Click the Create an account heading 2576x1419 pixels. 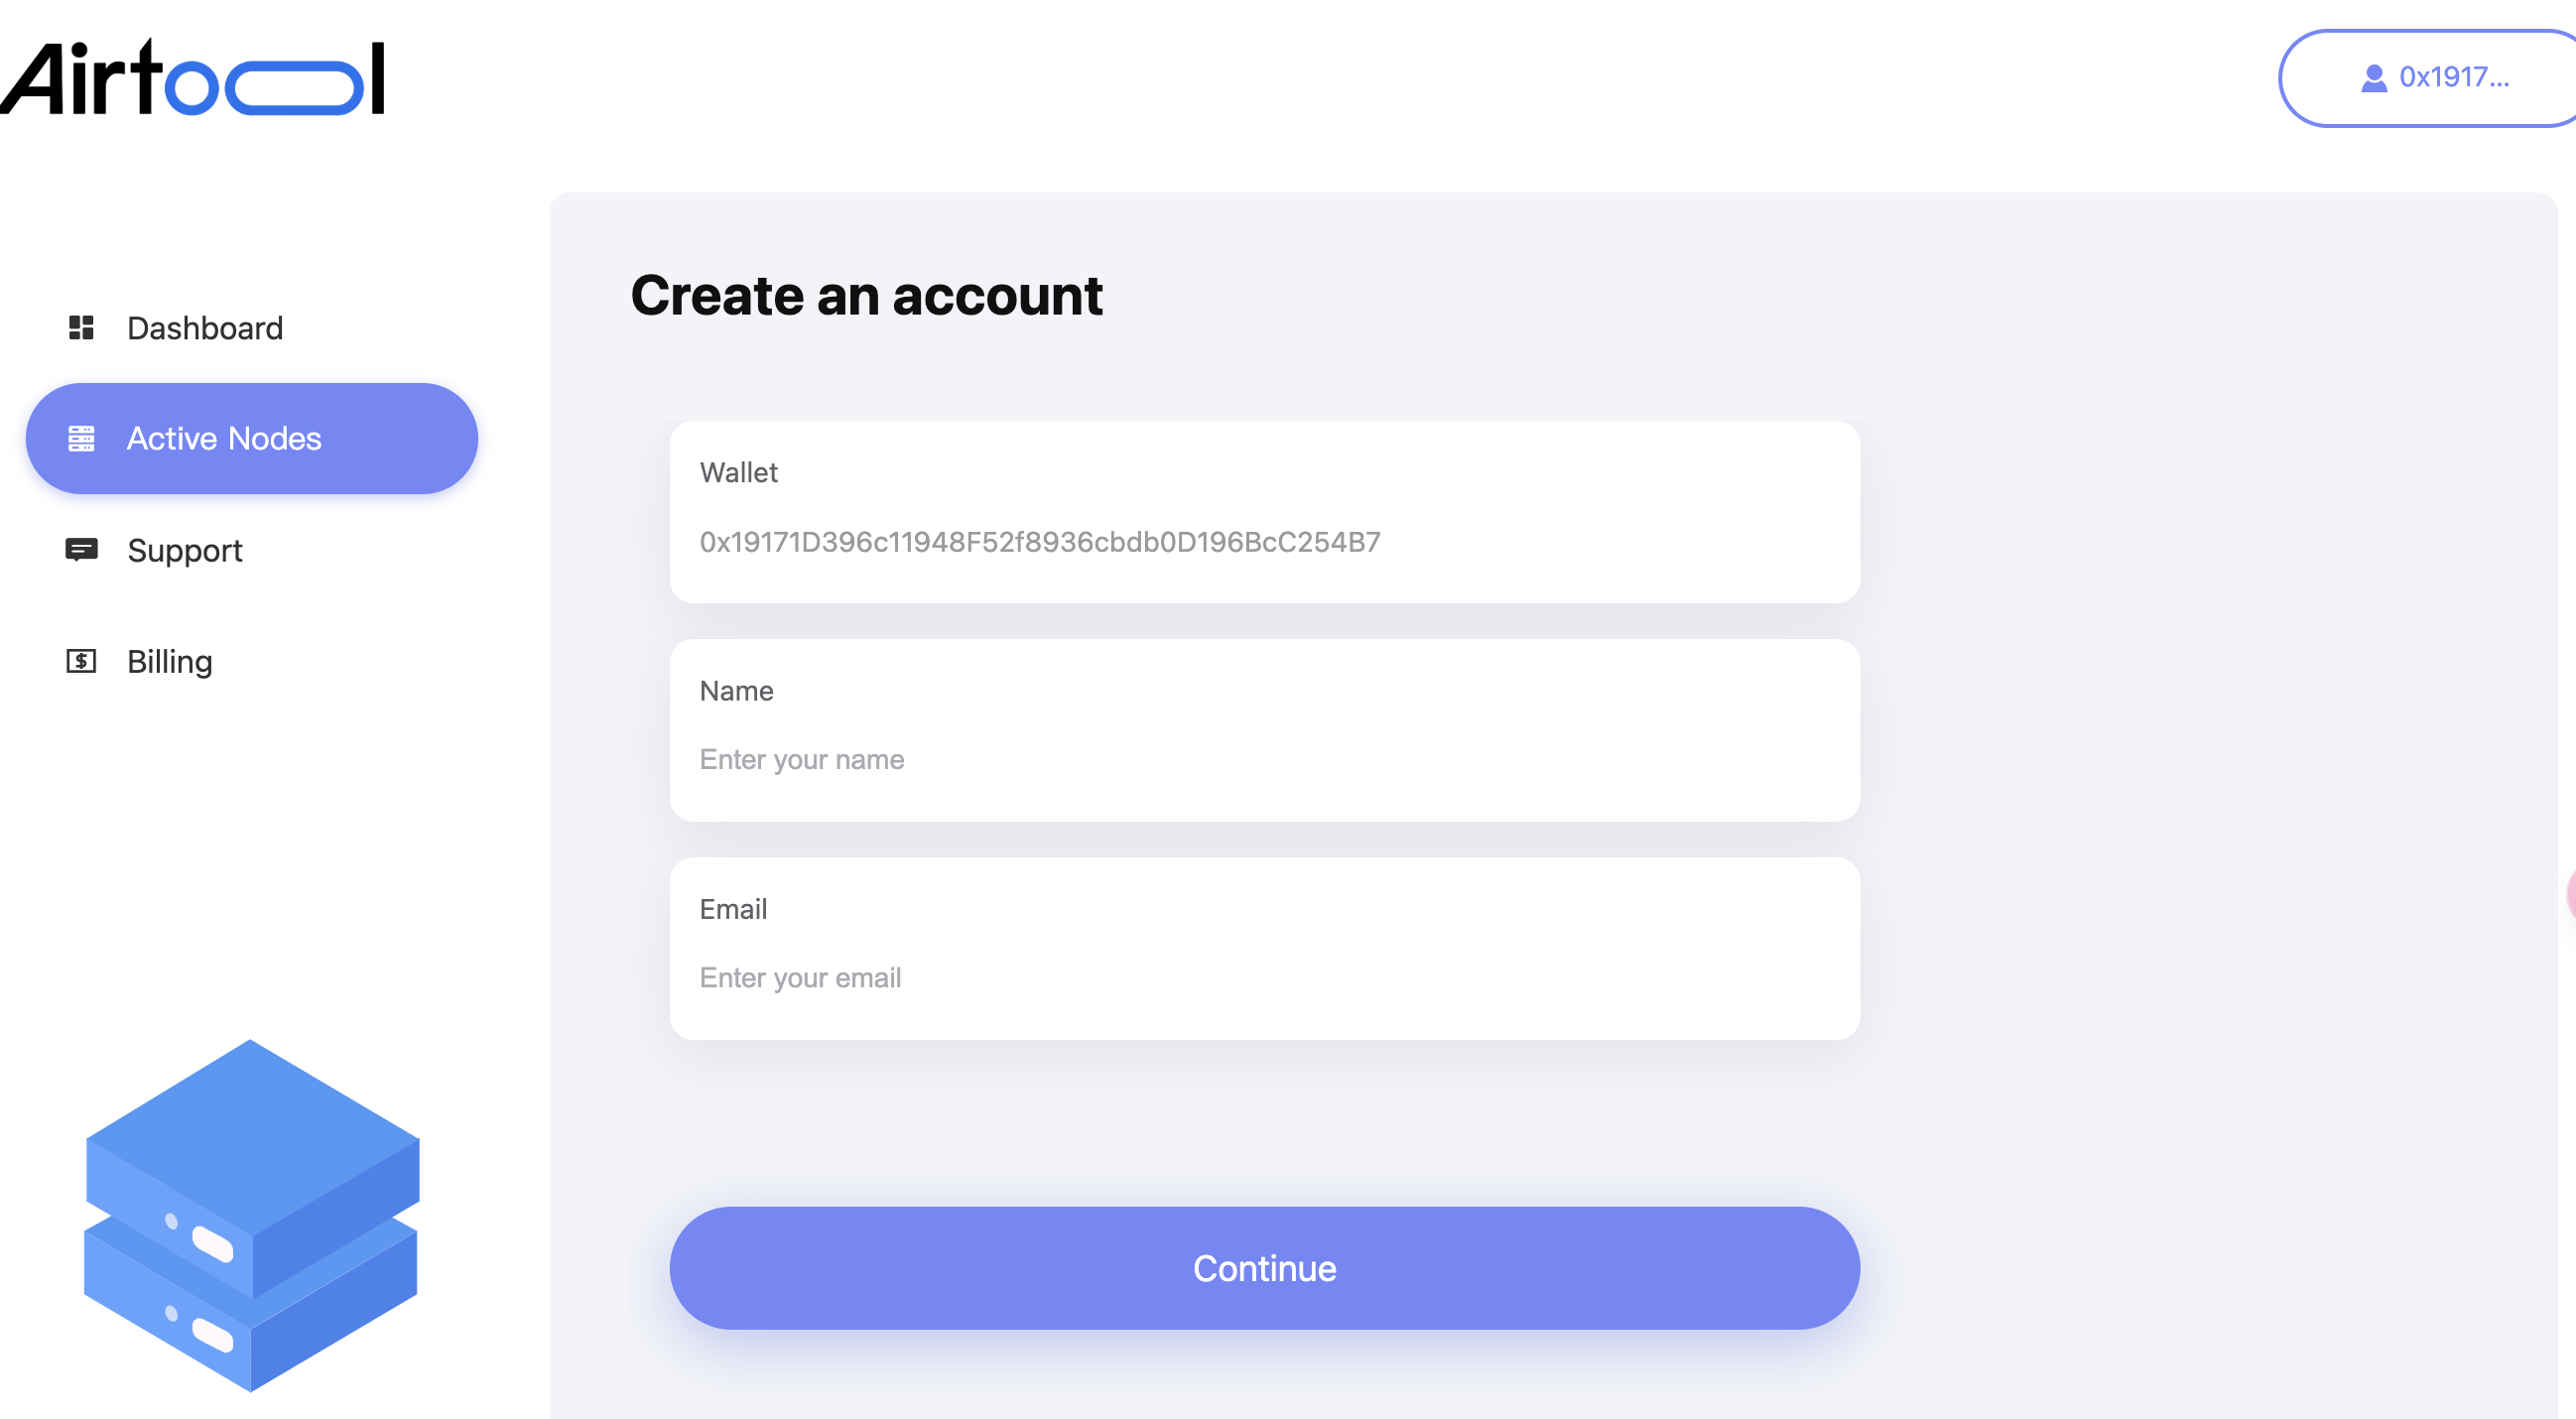click(867, 296)
